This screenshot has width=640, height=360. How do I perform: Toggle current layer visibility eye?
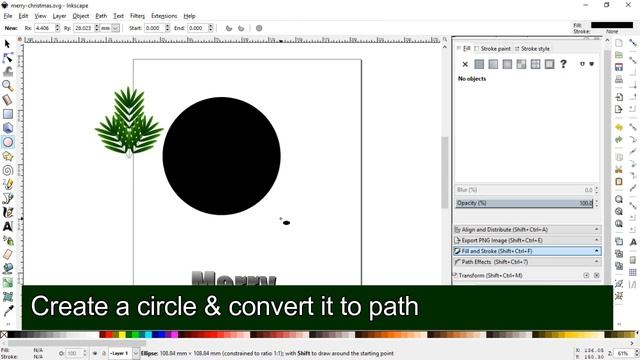[95, 353]
